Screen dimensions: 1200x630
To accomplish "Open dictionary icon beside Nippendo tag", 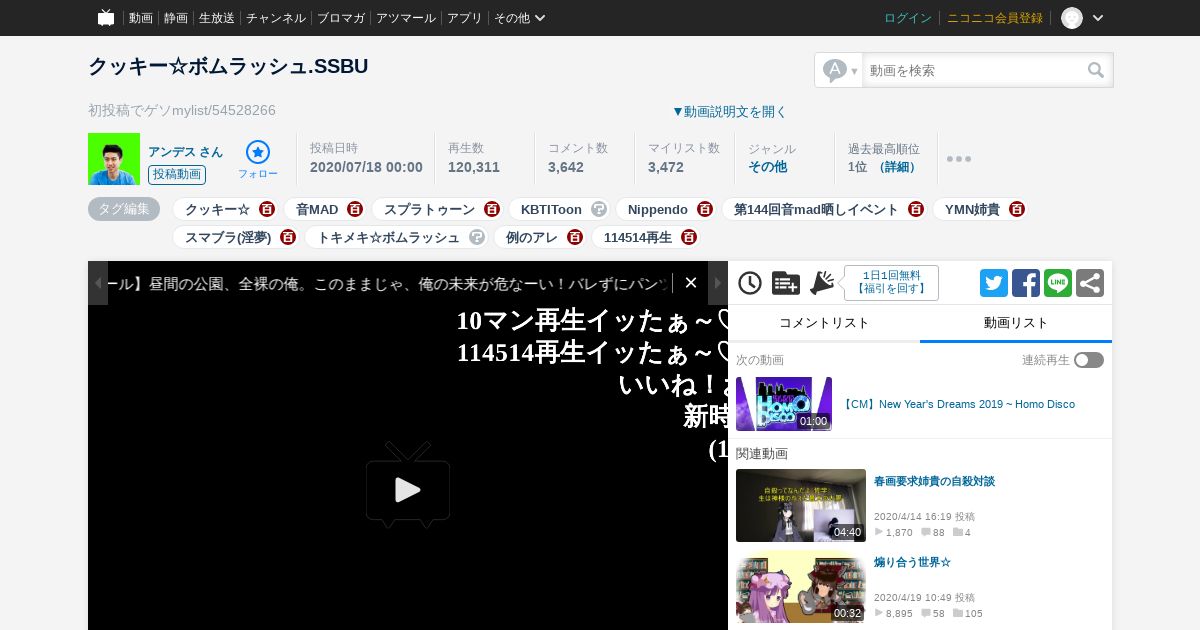I will coord(705,209).
